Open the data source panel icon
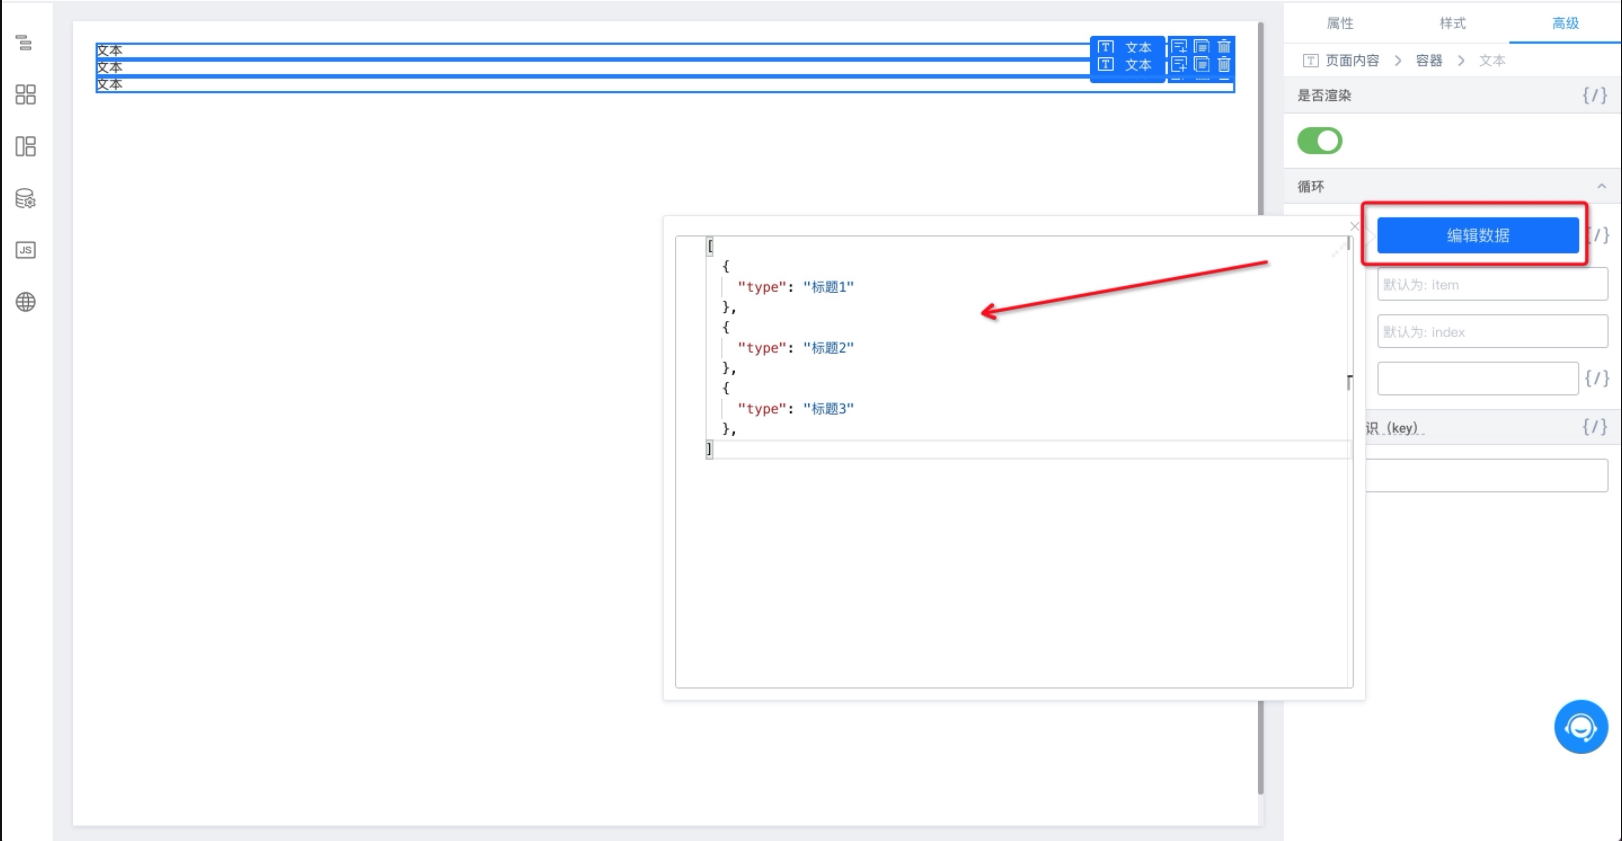 (25, 199)
